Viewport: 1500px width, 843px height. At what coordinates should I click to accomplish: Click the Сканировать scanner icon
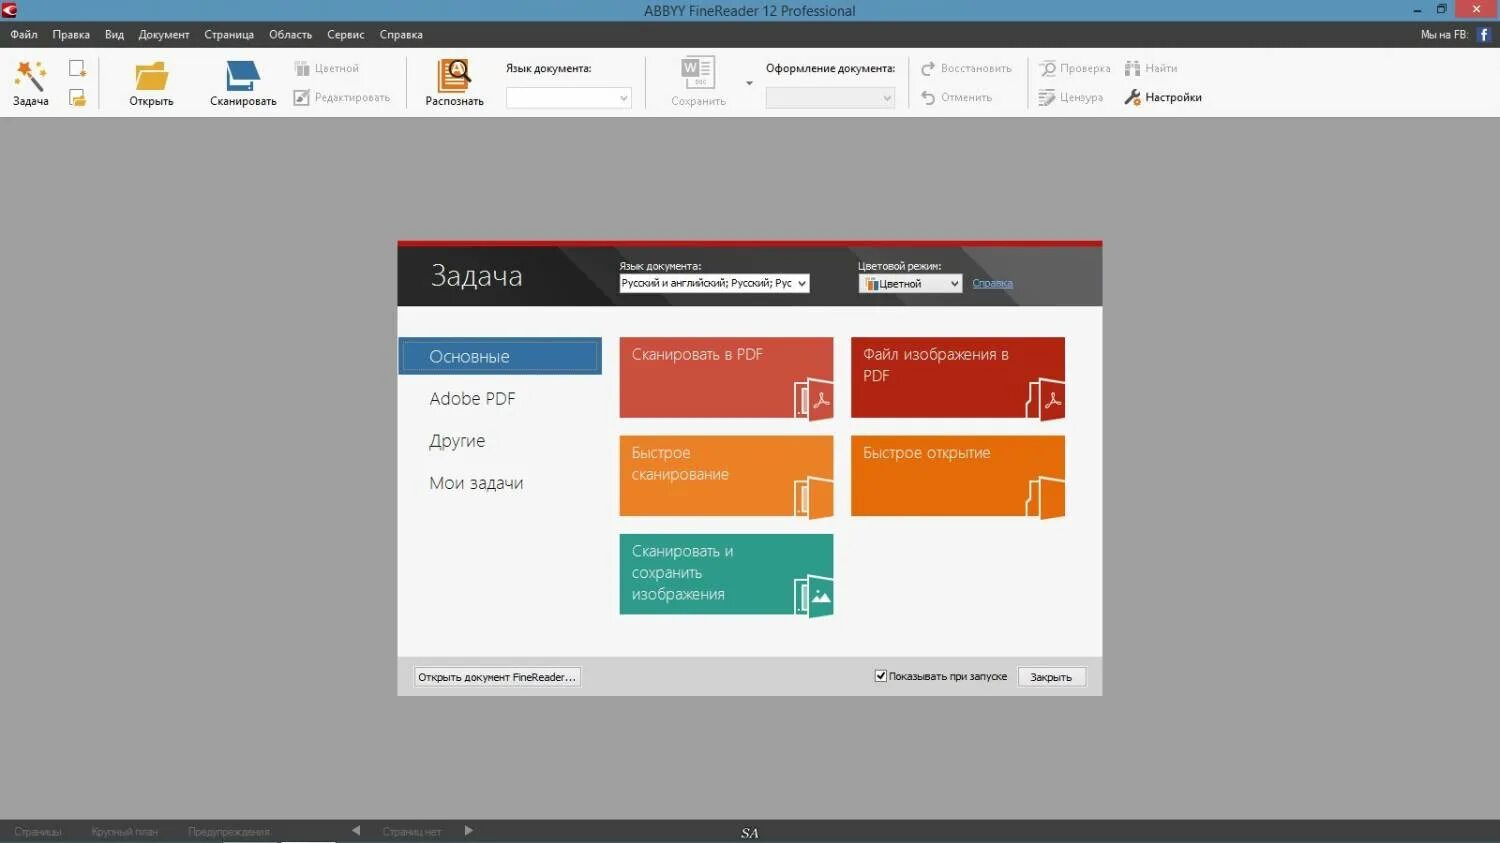(243, 76)
